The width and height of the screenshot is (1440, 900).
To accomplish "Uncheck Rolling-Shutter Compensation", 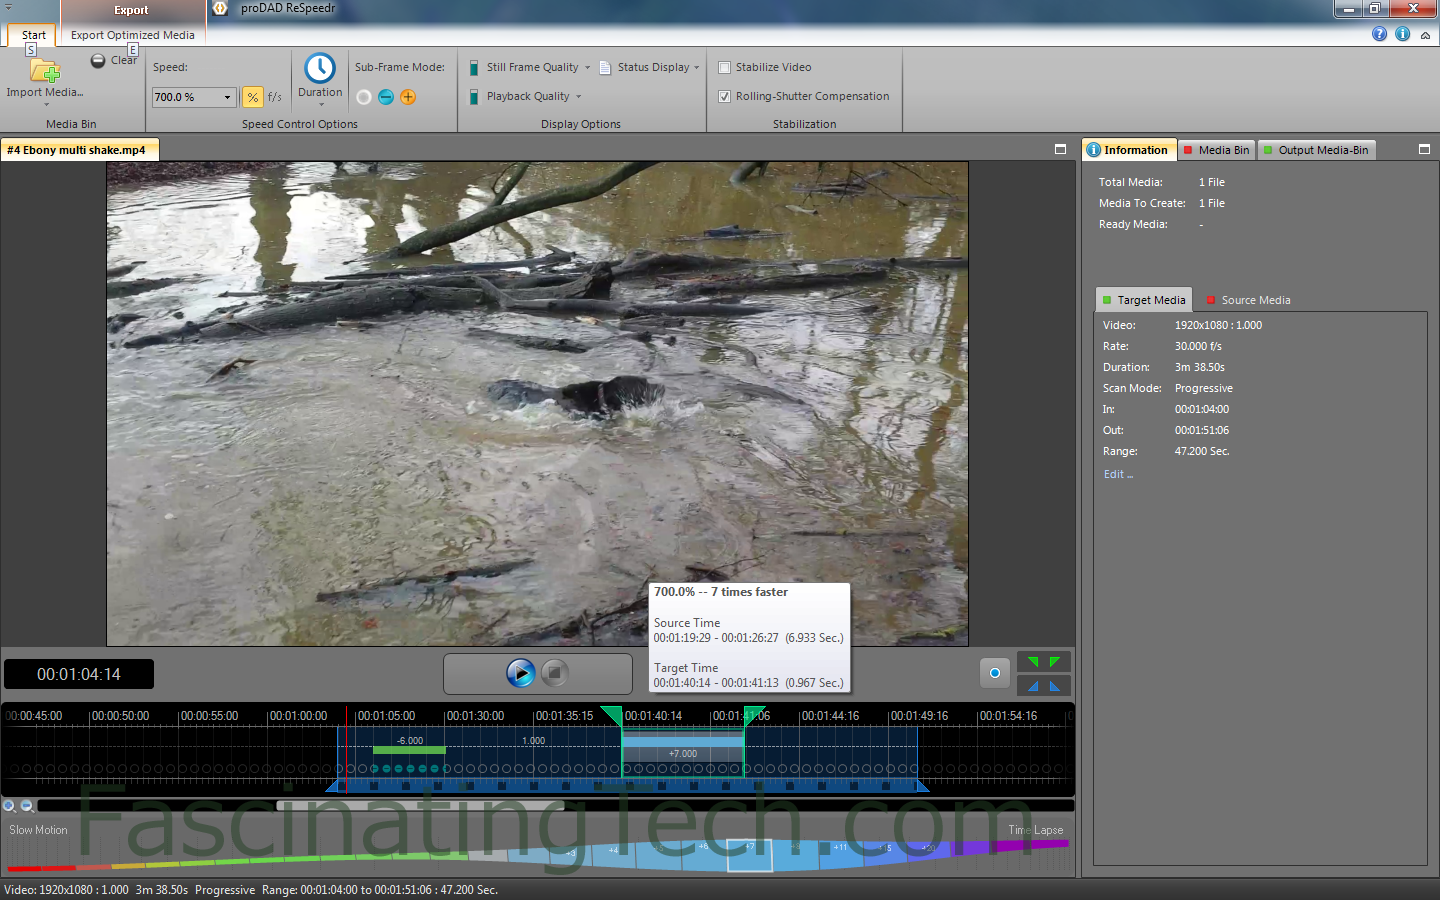I will pyautogui.click(x=725, y=97).
